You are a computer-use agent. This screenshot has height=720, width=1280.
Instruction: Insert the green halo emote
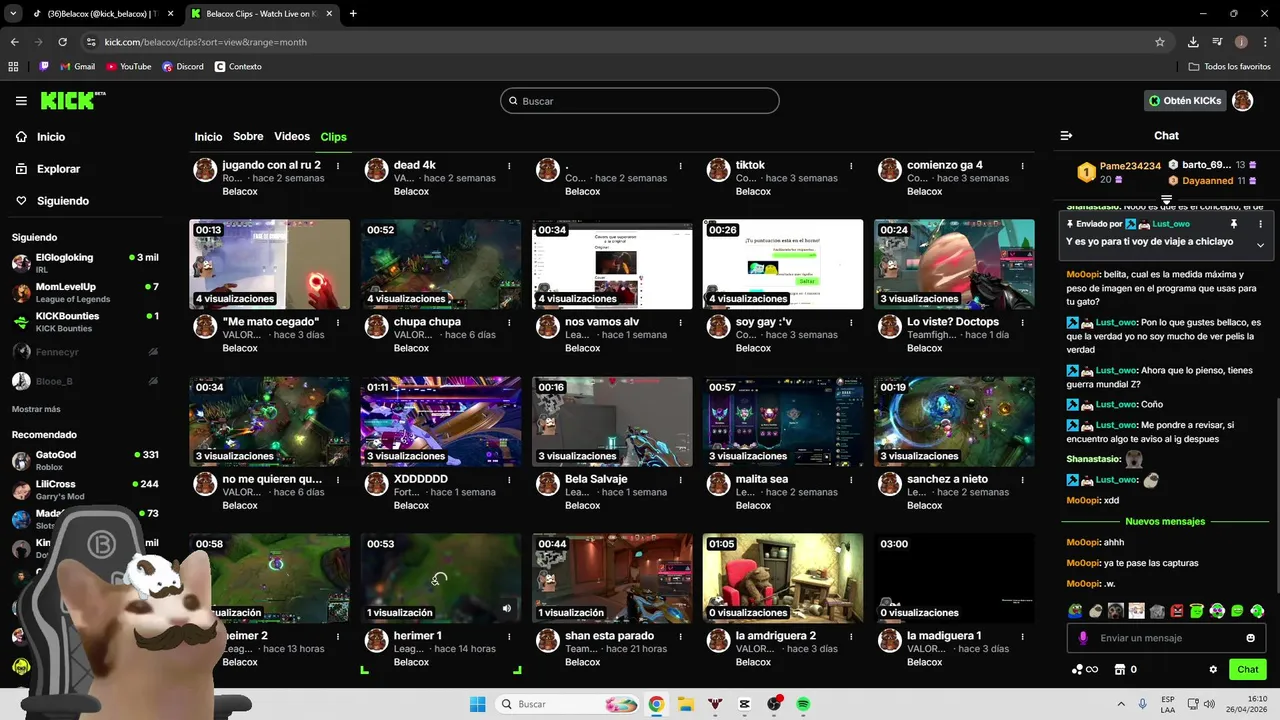click(1197, 611)
